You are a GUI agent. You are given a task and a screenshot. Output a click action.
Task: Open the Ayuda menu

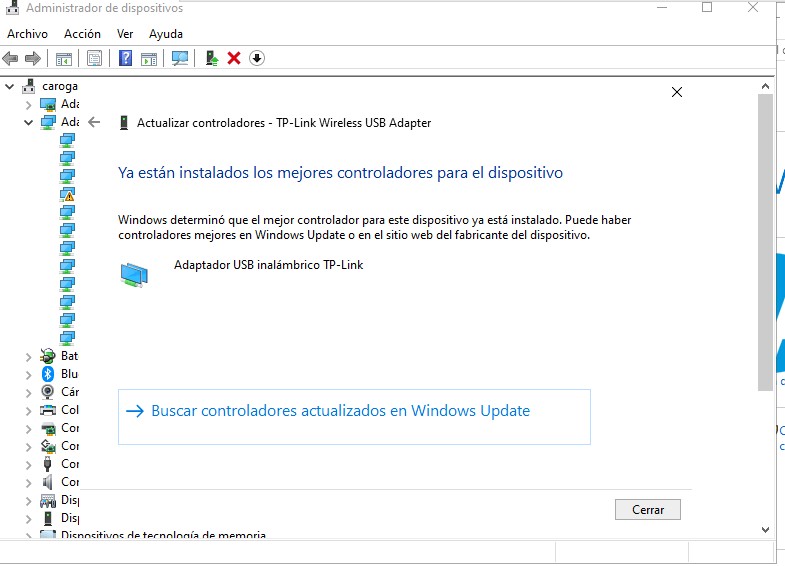[x=166, y=34]
